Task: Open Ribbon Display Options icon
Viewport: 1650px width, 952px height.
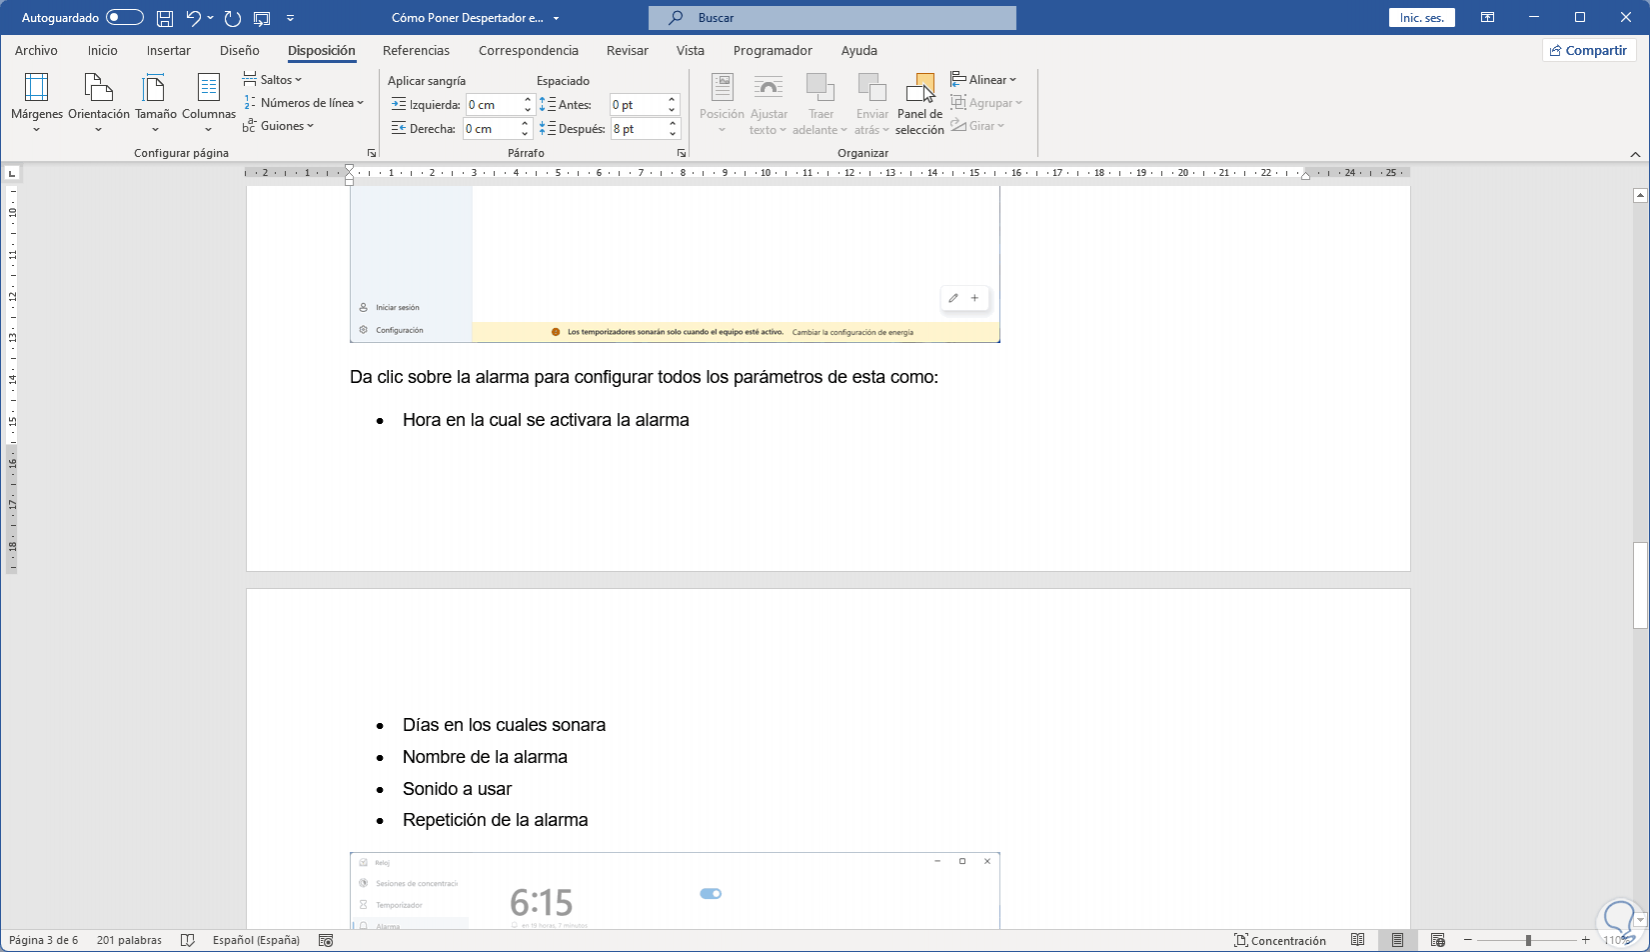Action: click(x=1488, y=18)
